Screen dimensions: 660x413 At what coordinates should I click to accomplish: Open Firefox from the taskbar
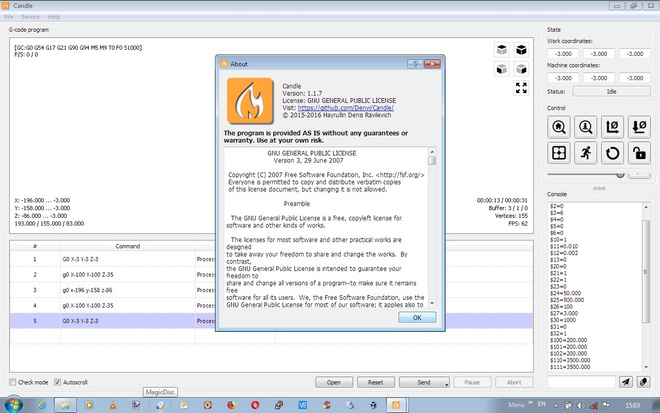[x=231, y=405]
